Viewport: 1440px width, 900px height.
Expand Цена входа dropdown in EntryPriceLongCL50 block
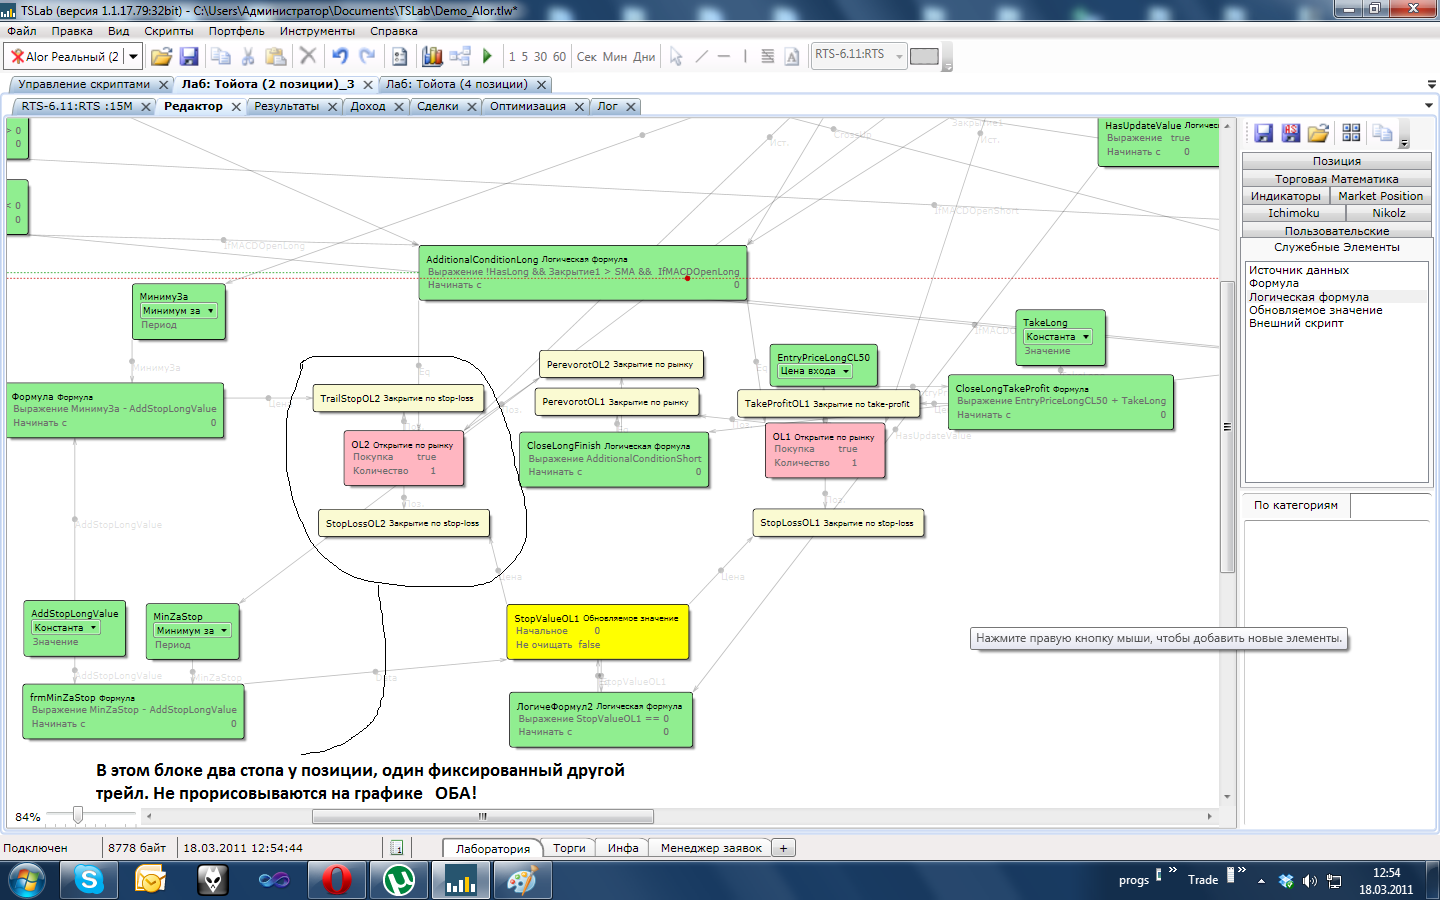coord(846,371)
